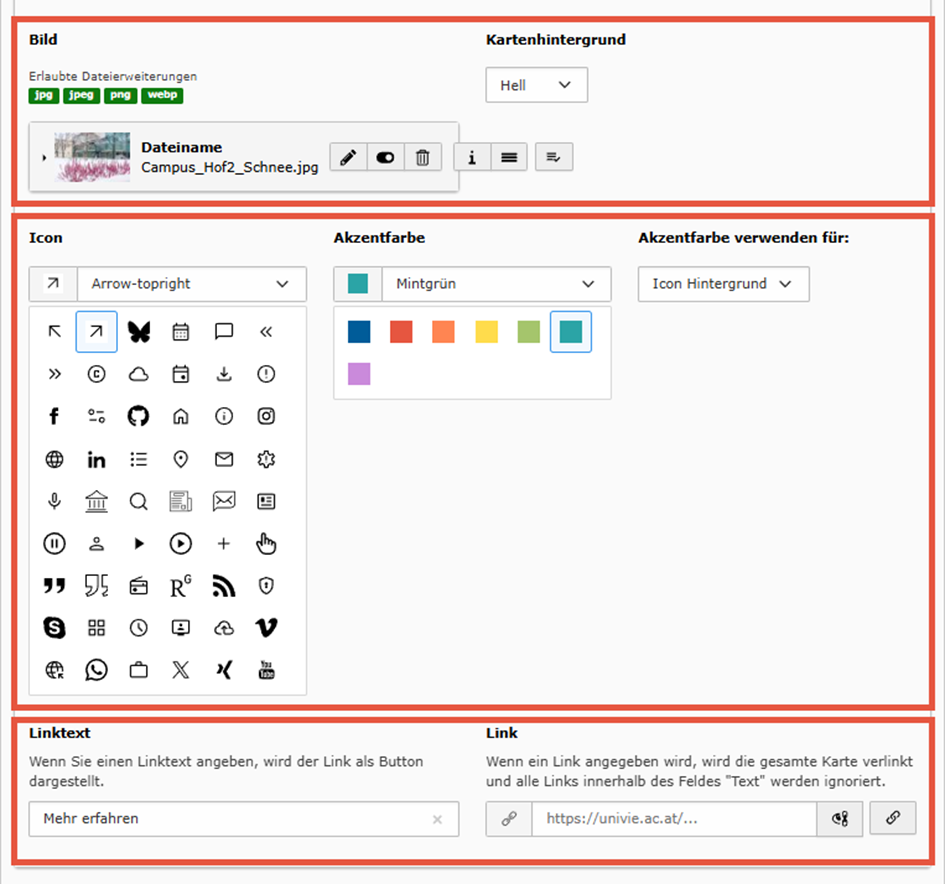Pick the microphone icon

tap(54, 501)
